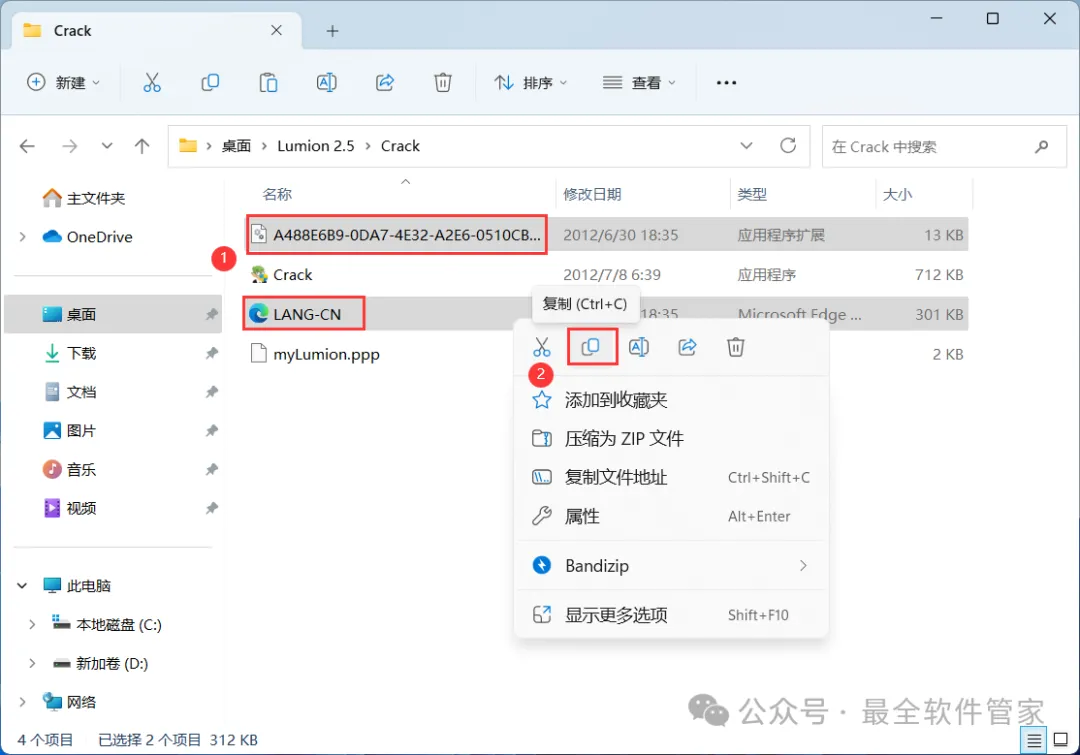Collapse the 此电脑 tree node
The width and height of the screenshot is (1080, 755).
click(22, 586)
